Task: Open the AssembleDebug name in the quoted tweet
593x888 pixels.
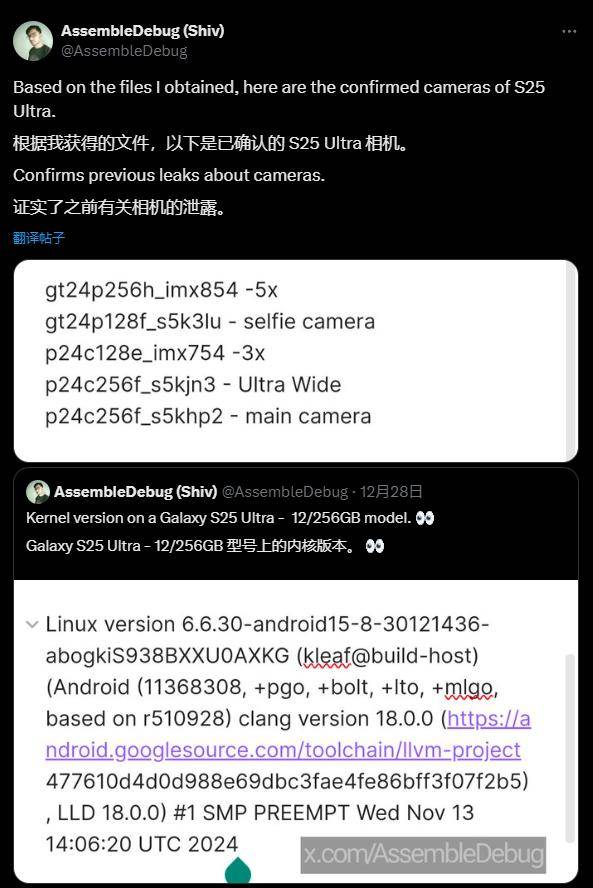Action: 135,492
